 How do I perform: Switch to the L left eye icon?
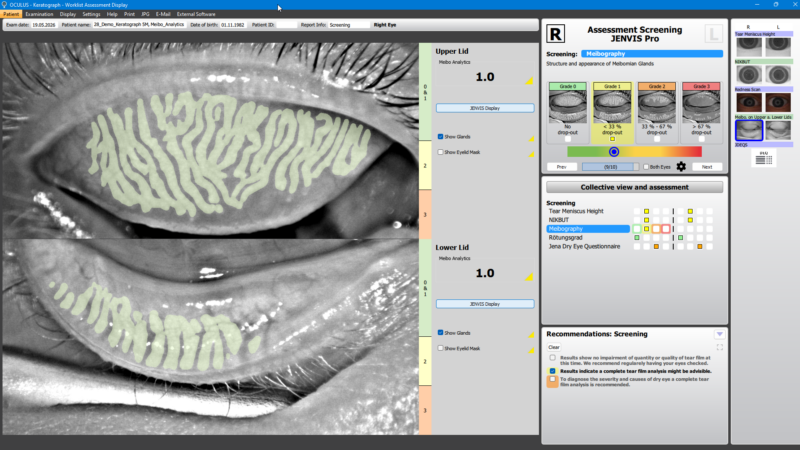[x=713, y=34]
